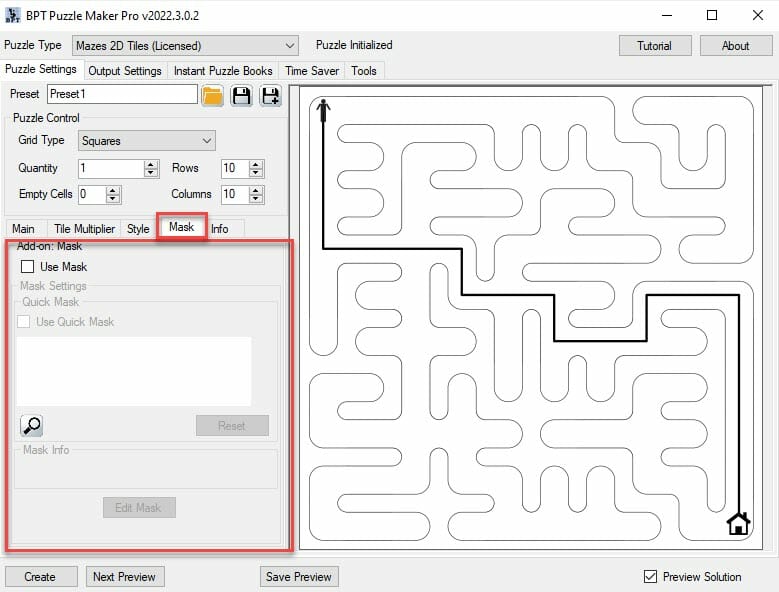779x592 pixels.
Task: Open the Output Settings tab
Action: click(125, 71)
